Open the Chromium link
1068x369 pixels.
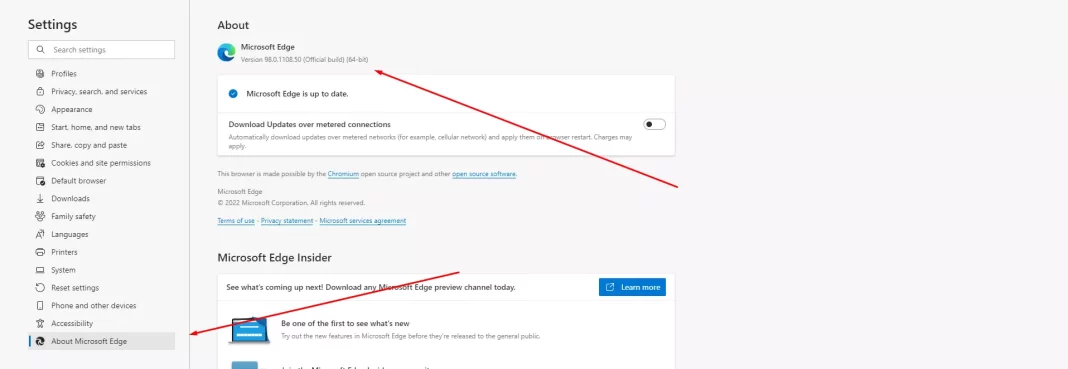[x=343, y=174]
